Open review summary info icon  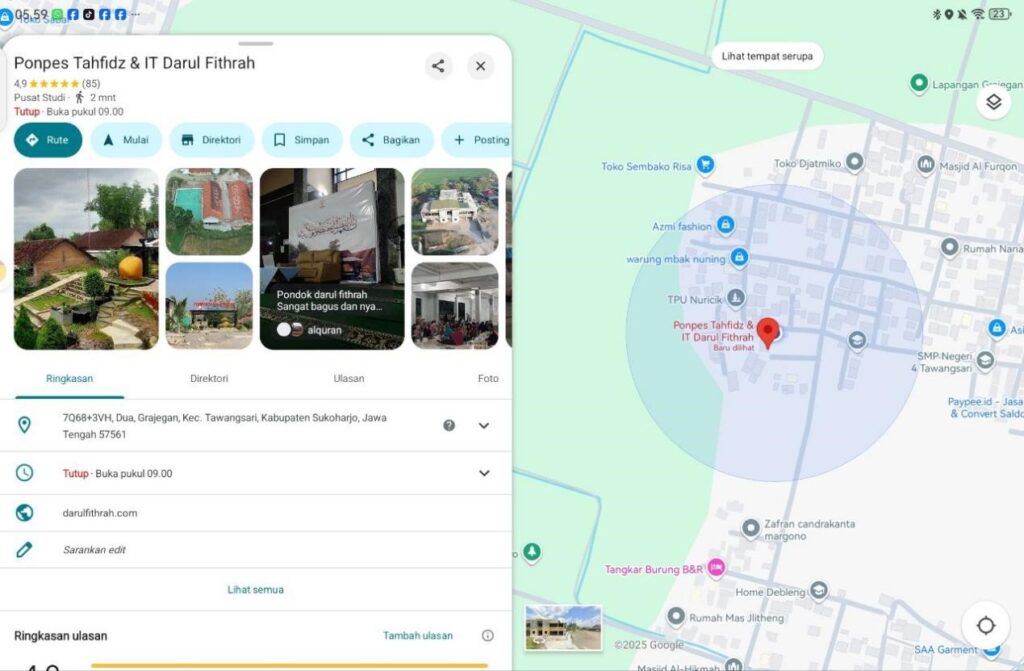point(488,636)
